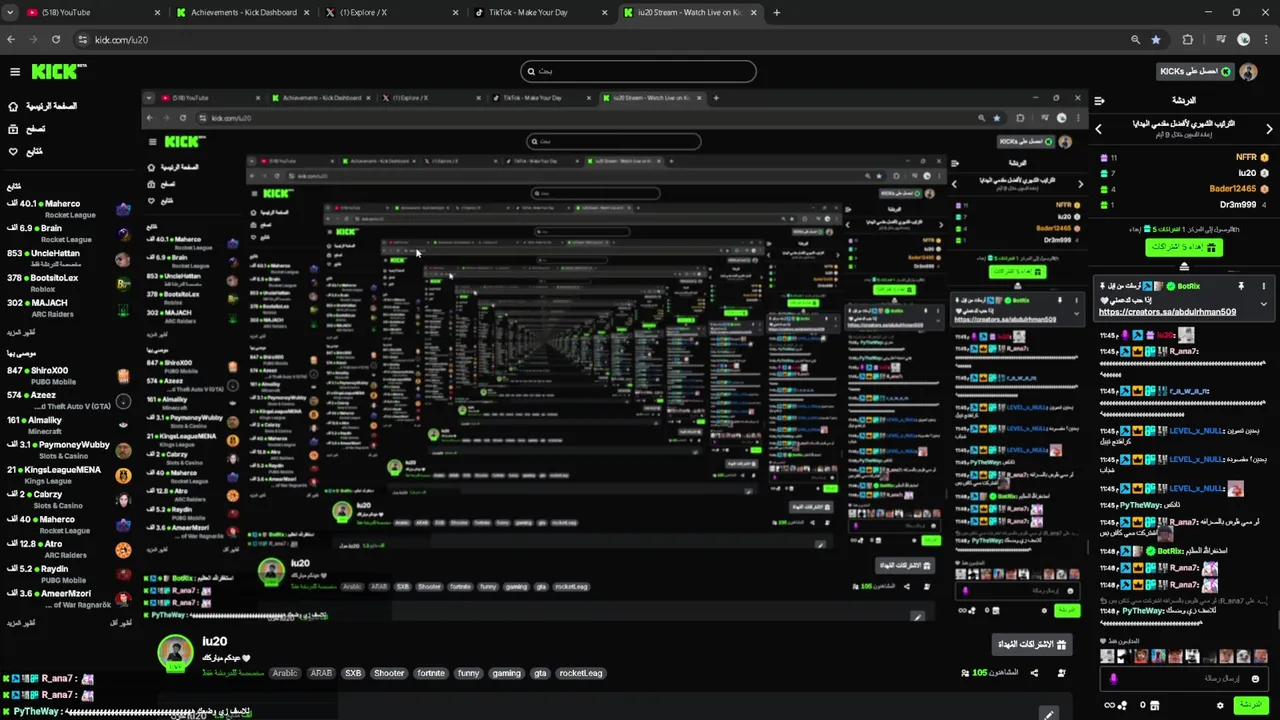This screenshot has height=720, width=1280.
Task: Open the Chrome three-dot menu
Action: [x=1267, y=40]
